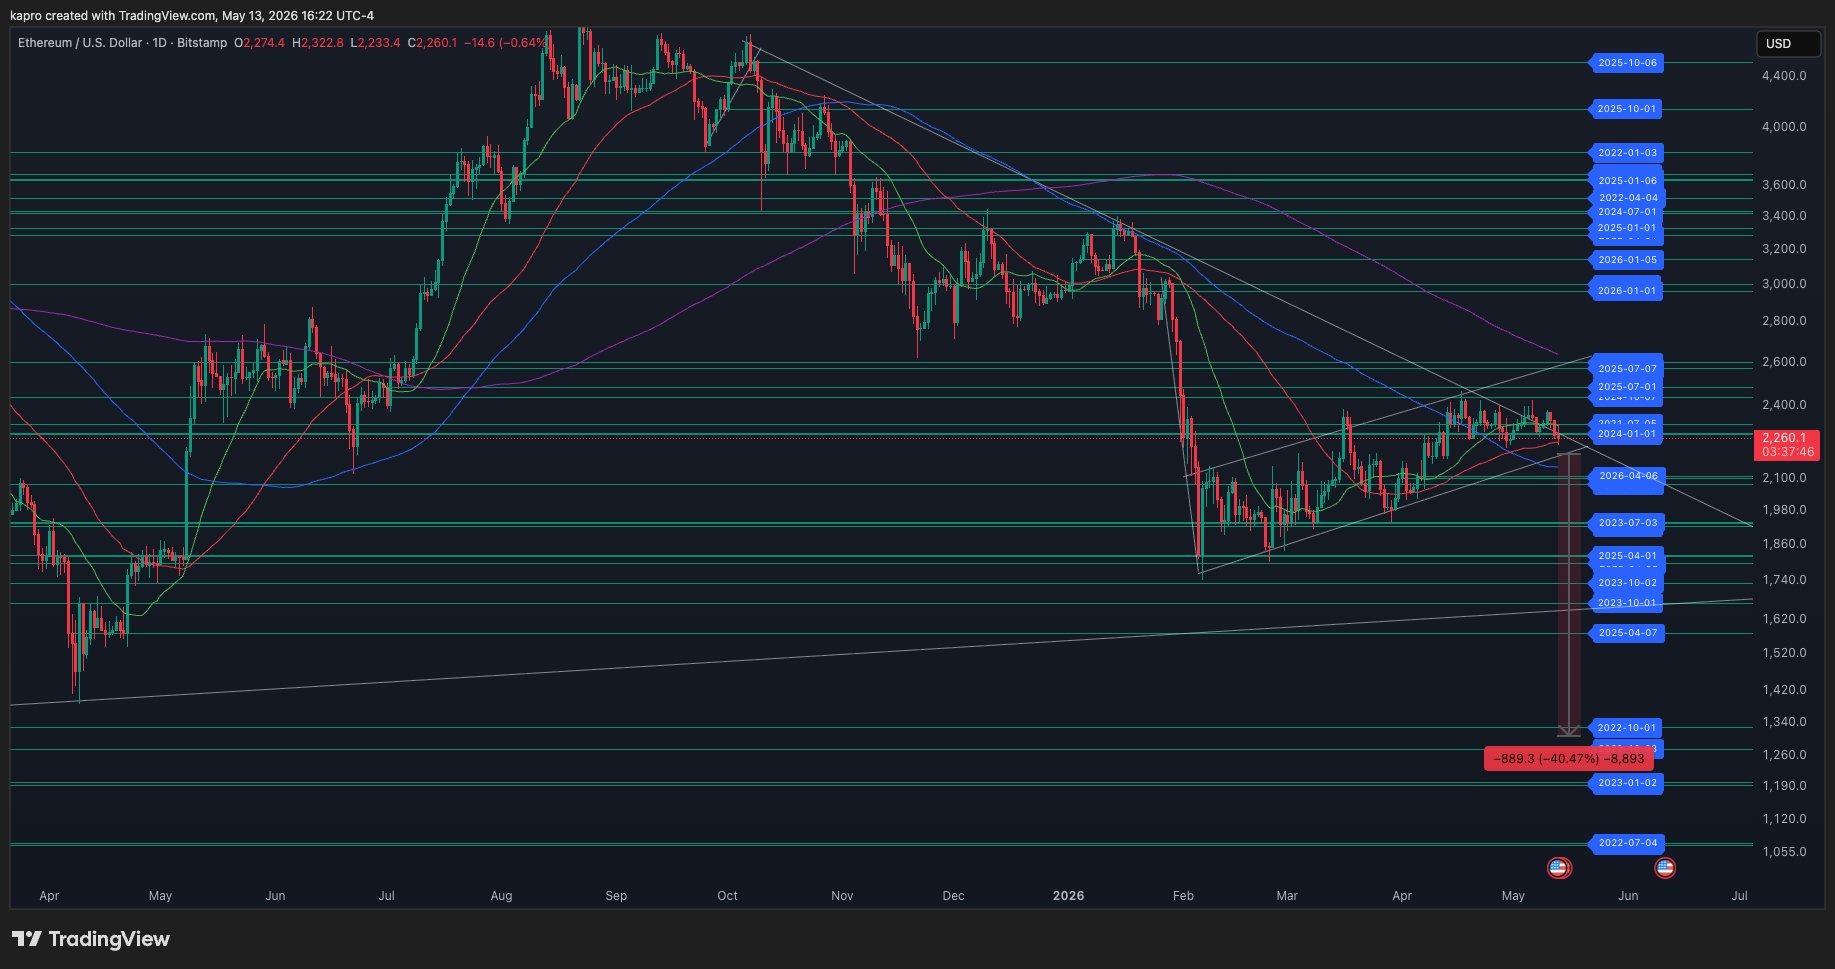Select the 2026-01-01 line label
The width and height of the screenshot is (1835, 969).
tap(1626, 291)
